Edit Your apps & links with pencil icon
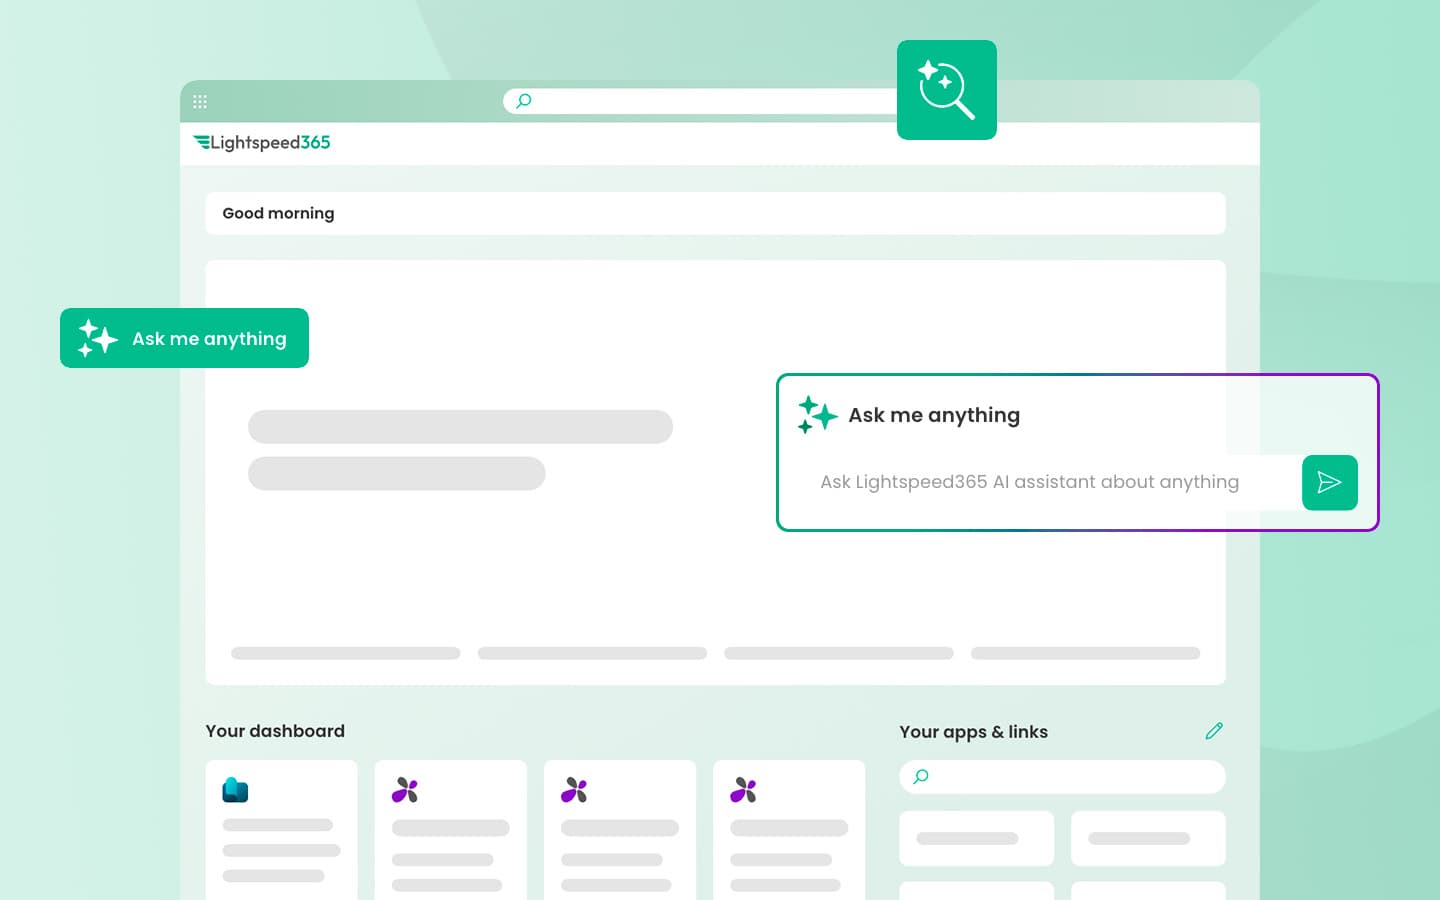 [x=1214, y=731]
